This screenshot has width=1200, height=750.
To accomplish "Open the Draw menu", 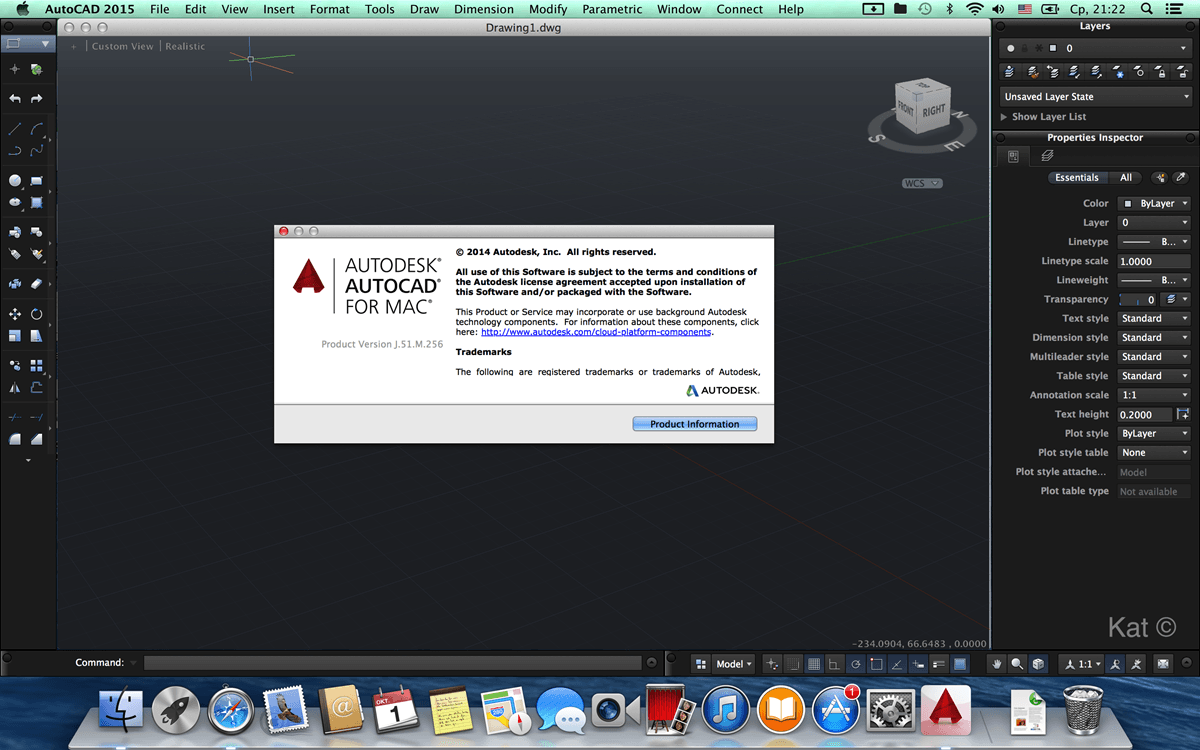I will [x=425, y=9].
